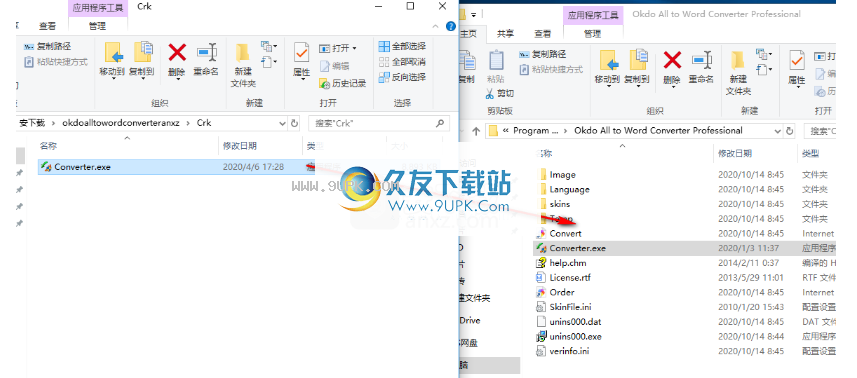Click refresh button in Crk window
The width and height of the screenshot is (857, 378).
pos(295,123)
